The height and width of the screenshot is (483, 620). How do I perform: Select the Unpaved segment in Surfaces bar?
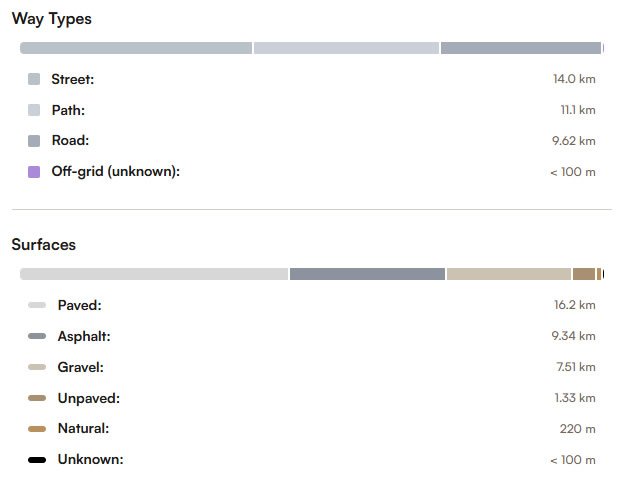pos(584,274)
